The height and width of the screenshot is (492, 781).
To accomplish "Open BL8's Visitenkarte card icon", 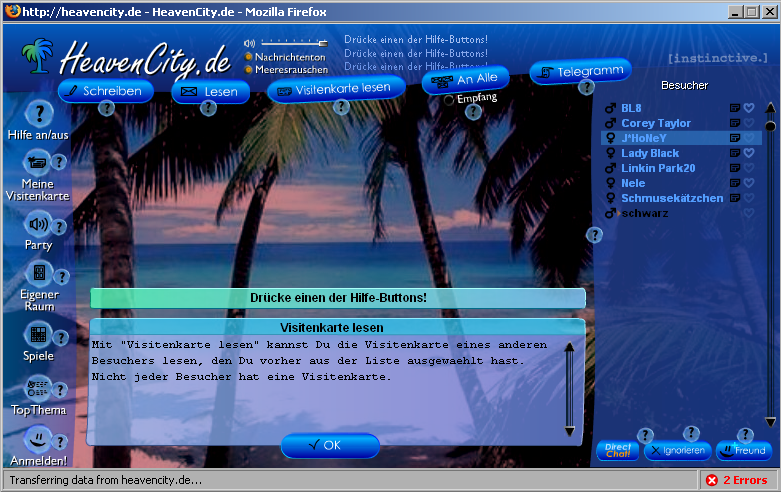I will [x=735, y=108].
